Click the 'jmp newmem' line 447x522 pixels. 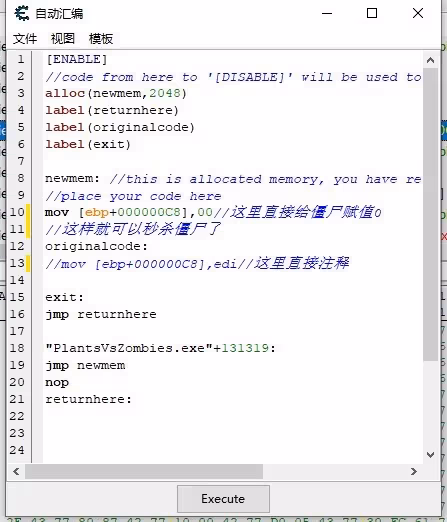85,366
